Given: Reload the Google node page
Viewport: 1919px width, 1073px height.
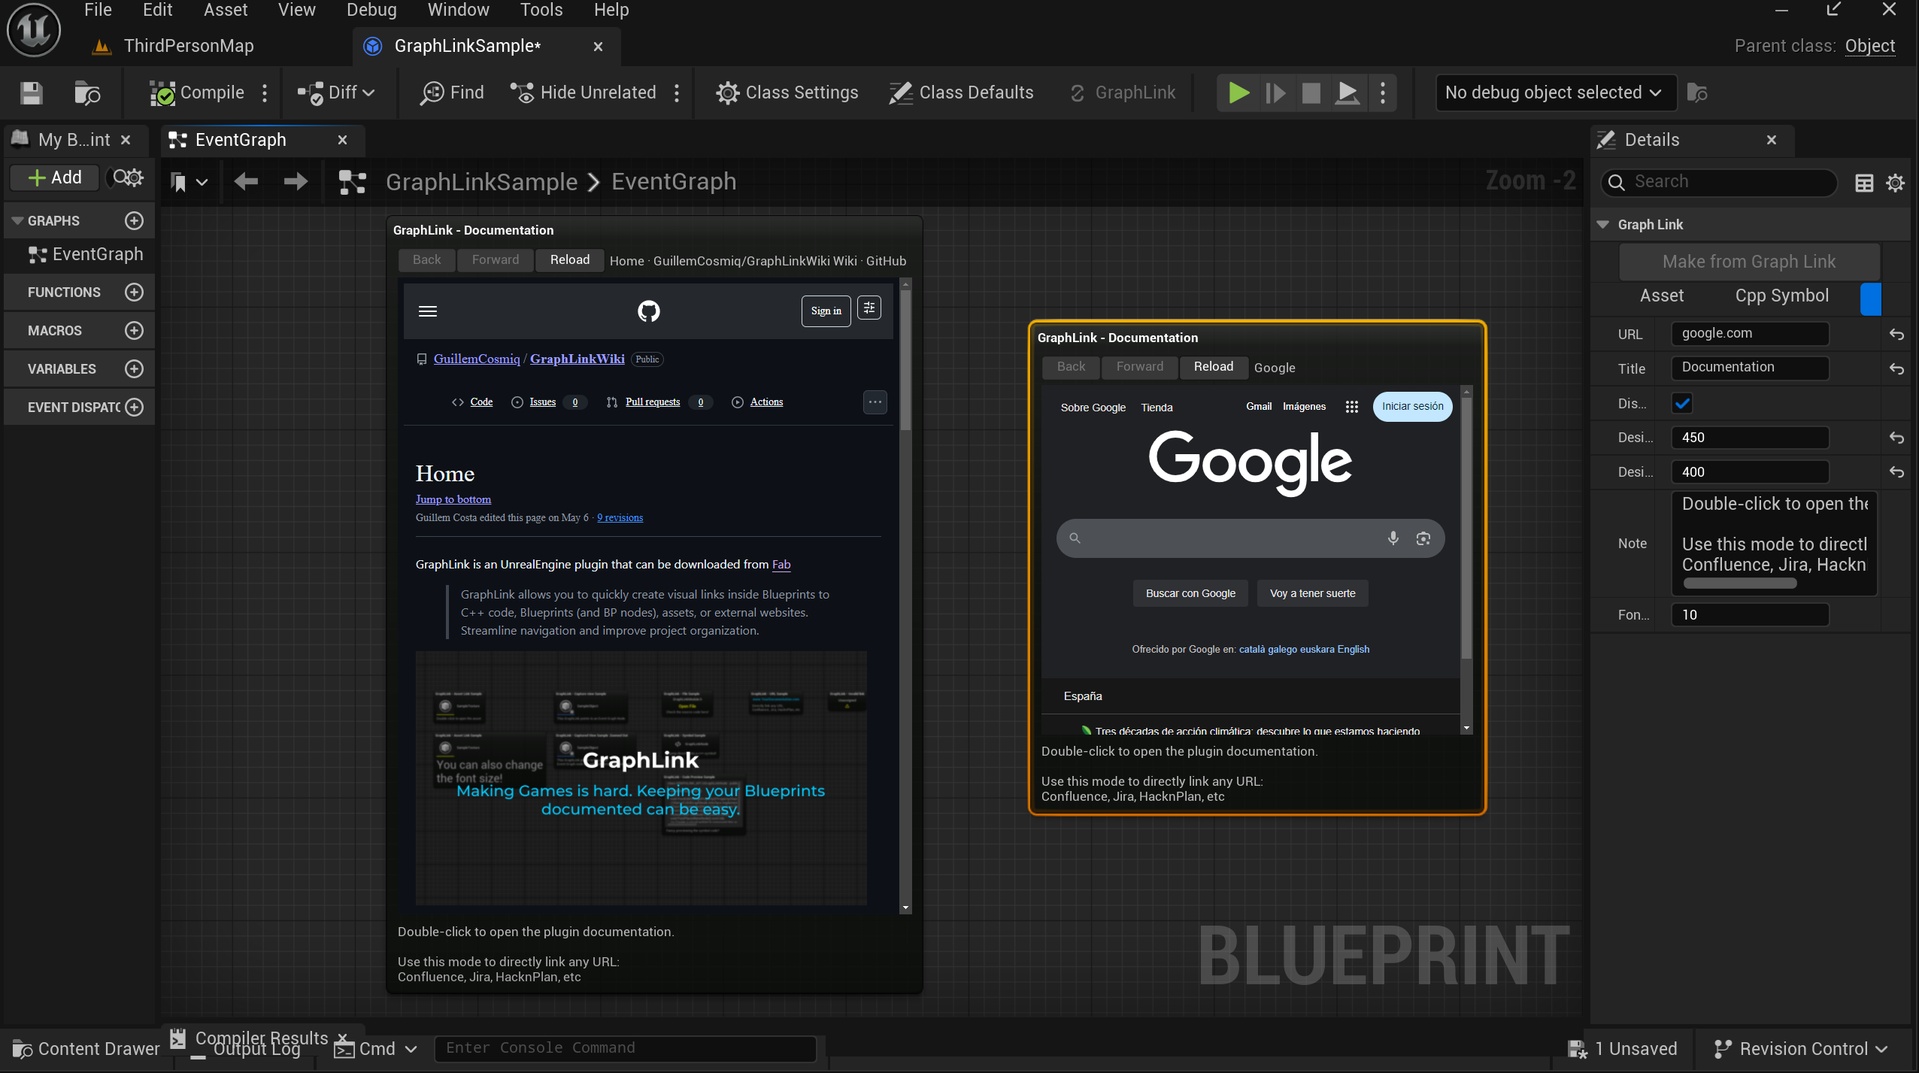Looking at the screenshot, I should [x=1213, y=367].
